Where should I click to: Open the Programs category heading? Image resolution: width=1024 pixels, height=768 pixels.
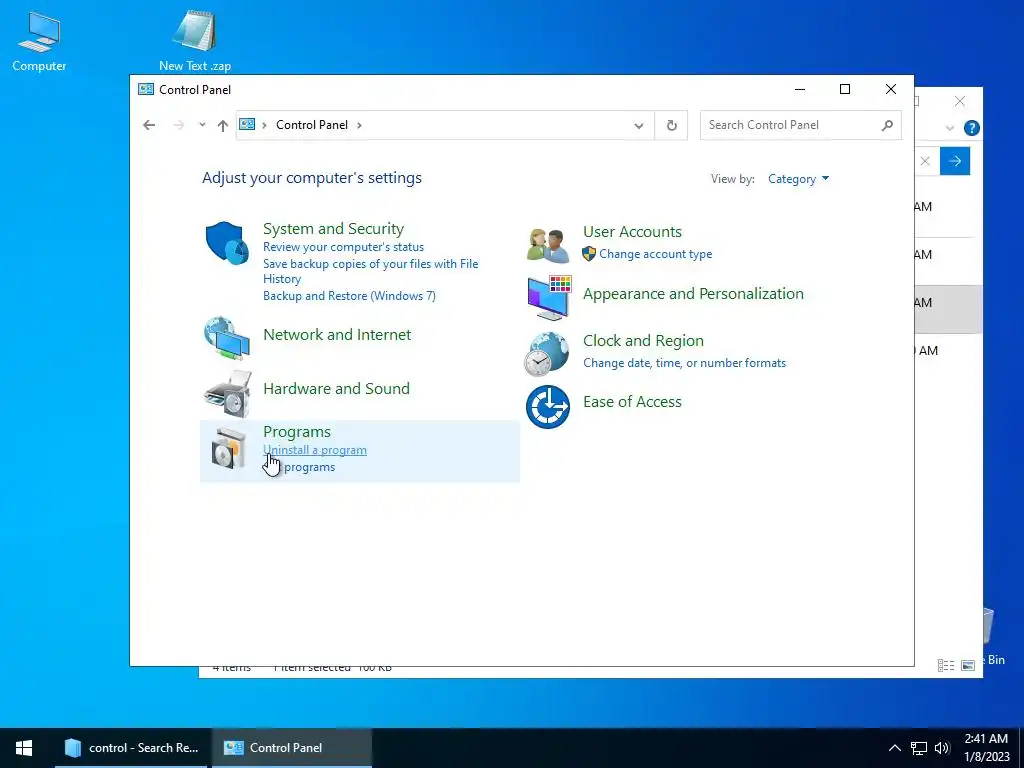(x=296, y=432)
